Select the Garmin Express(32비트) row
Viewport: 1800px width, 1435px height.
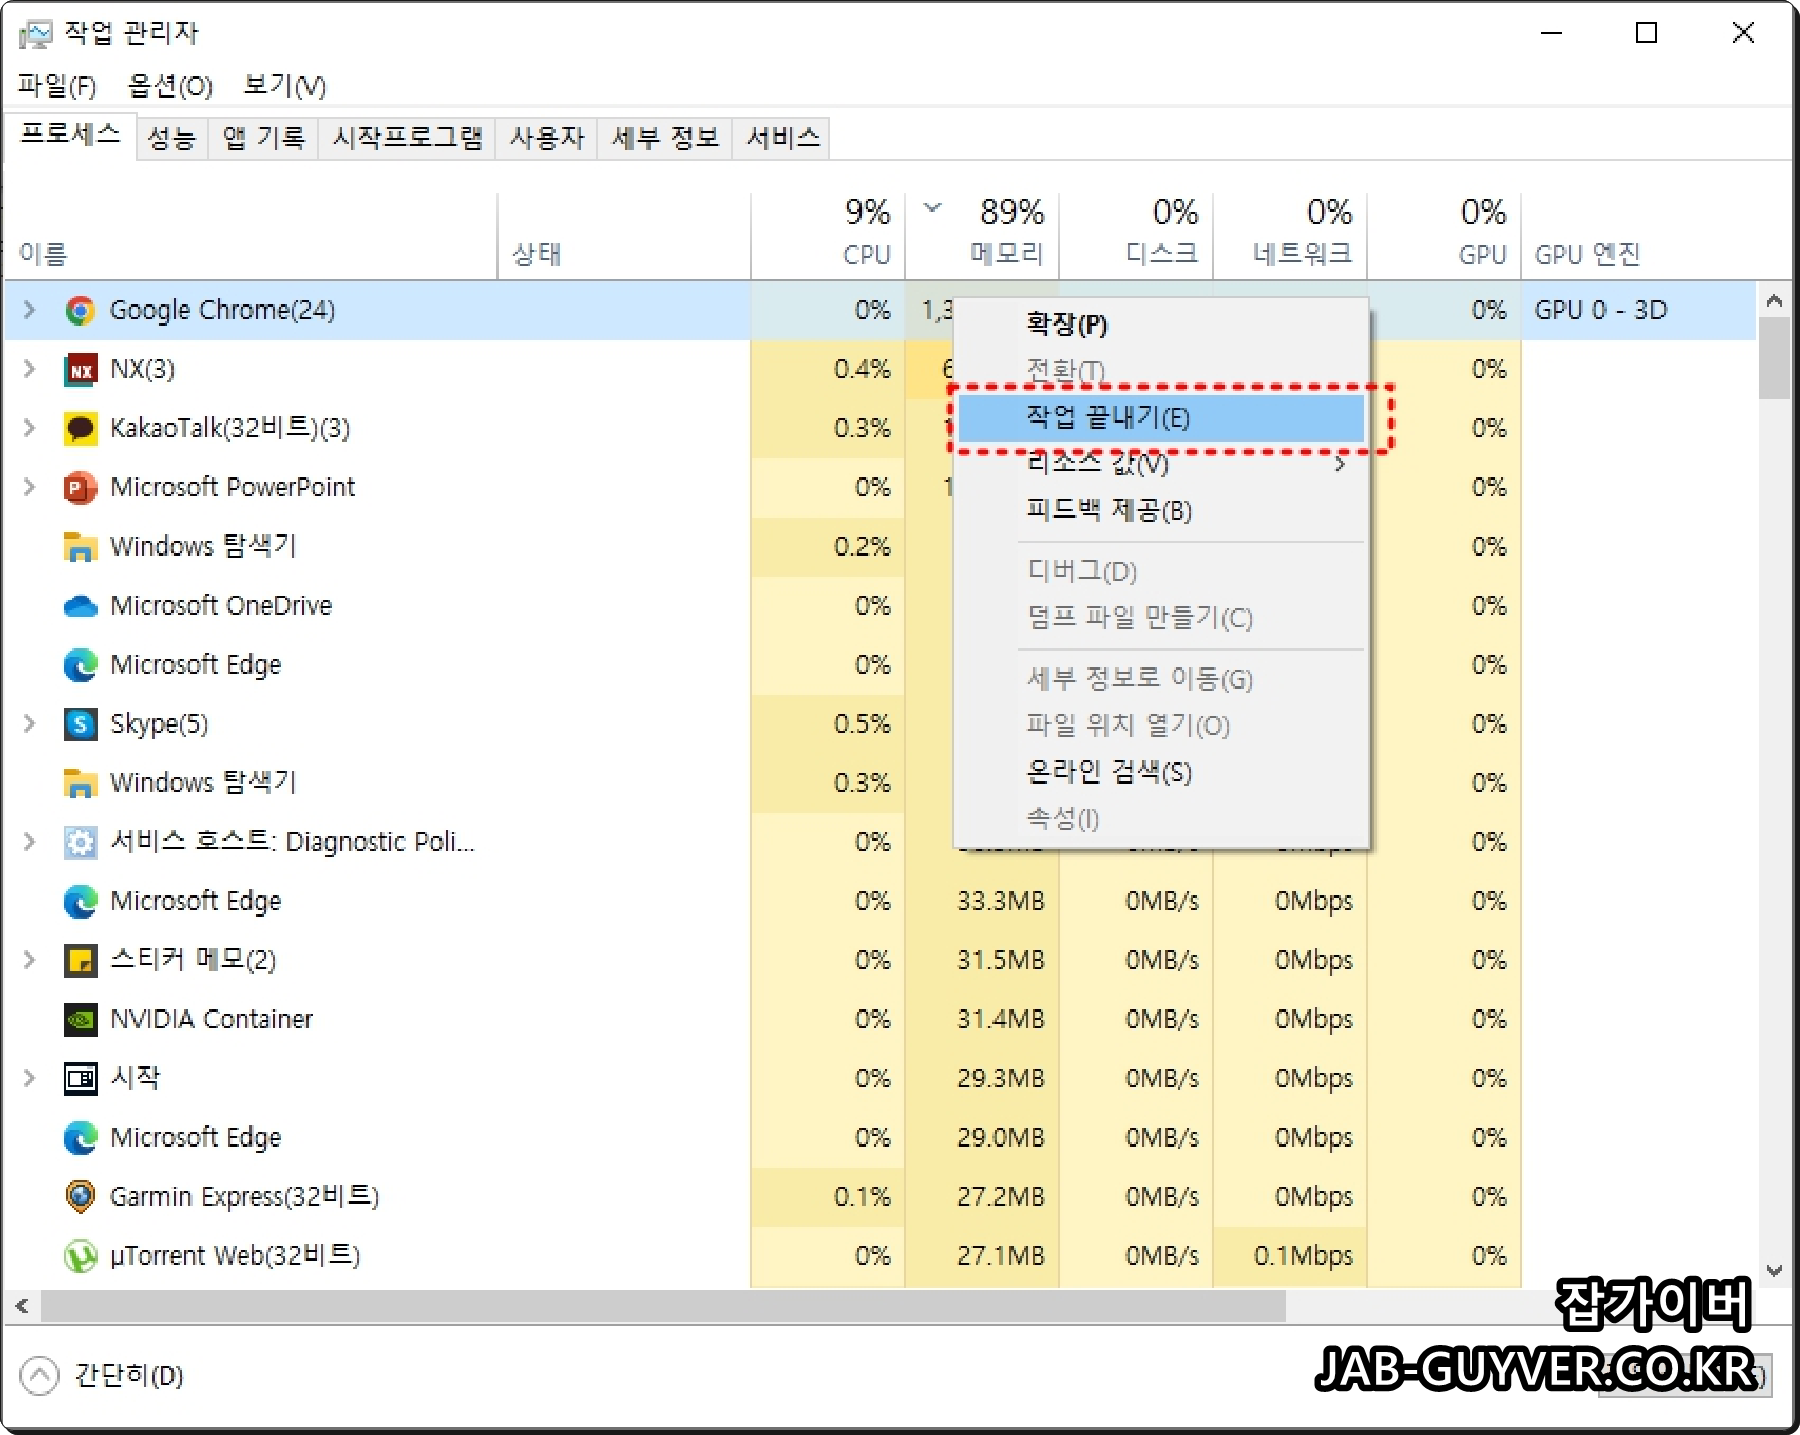tap(880, 1197)
